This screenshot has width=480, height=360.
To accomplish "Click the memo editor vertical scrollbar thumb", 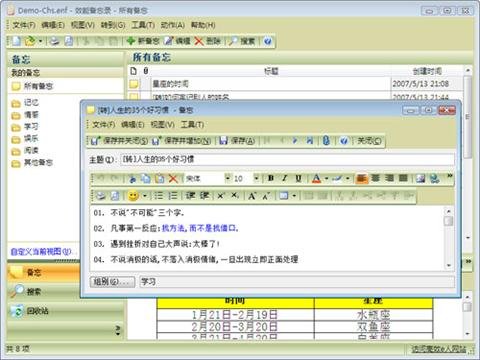I will coord(449,221).
